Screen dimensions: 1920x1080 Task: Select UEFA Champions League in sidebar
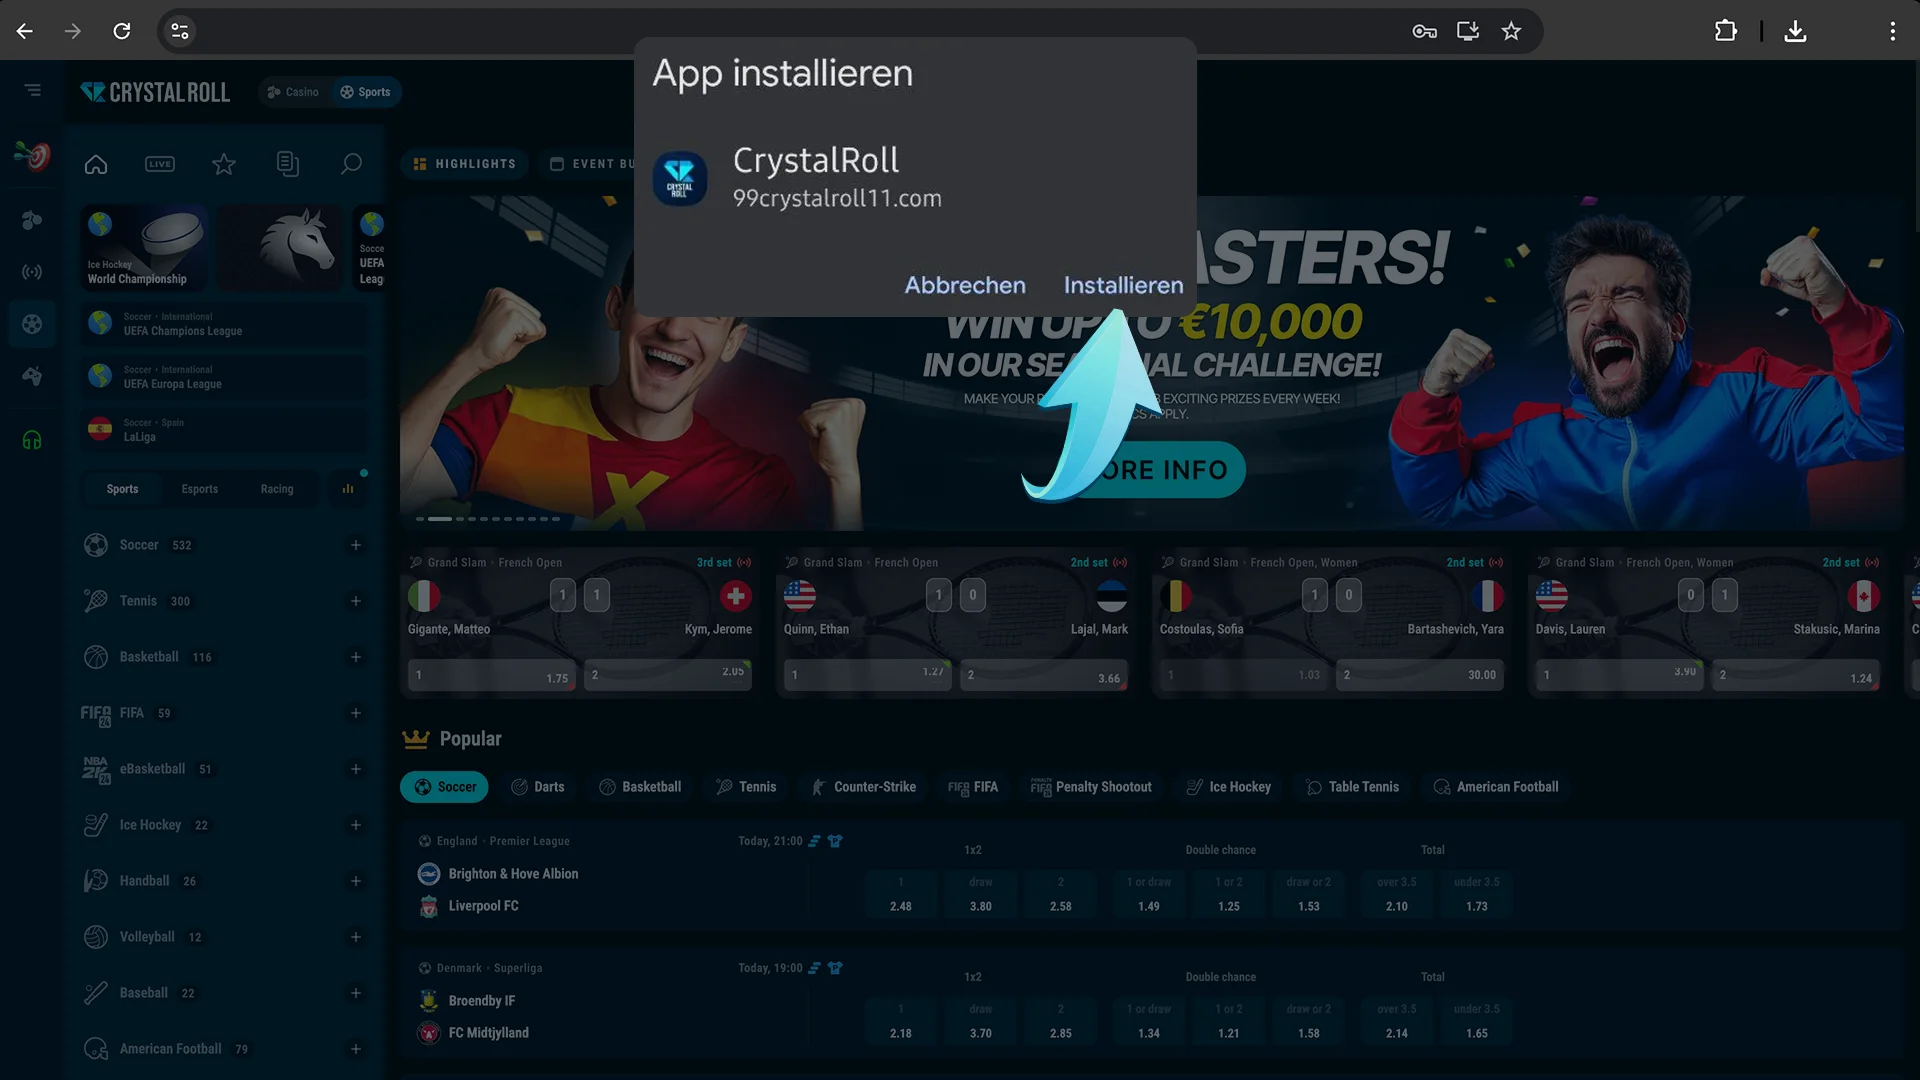[x=224, y=324]
